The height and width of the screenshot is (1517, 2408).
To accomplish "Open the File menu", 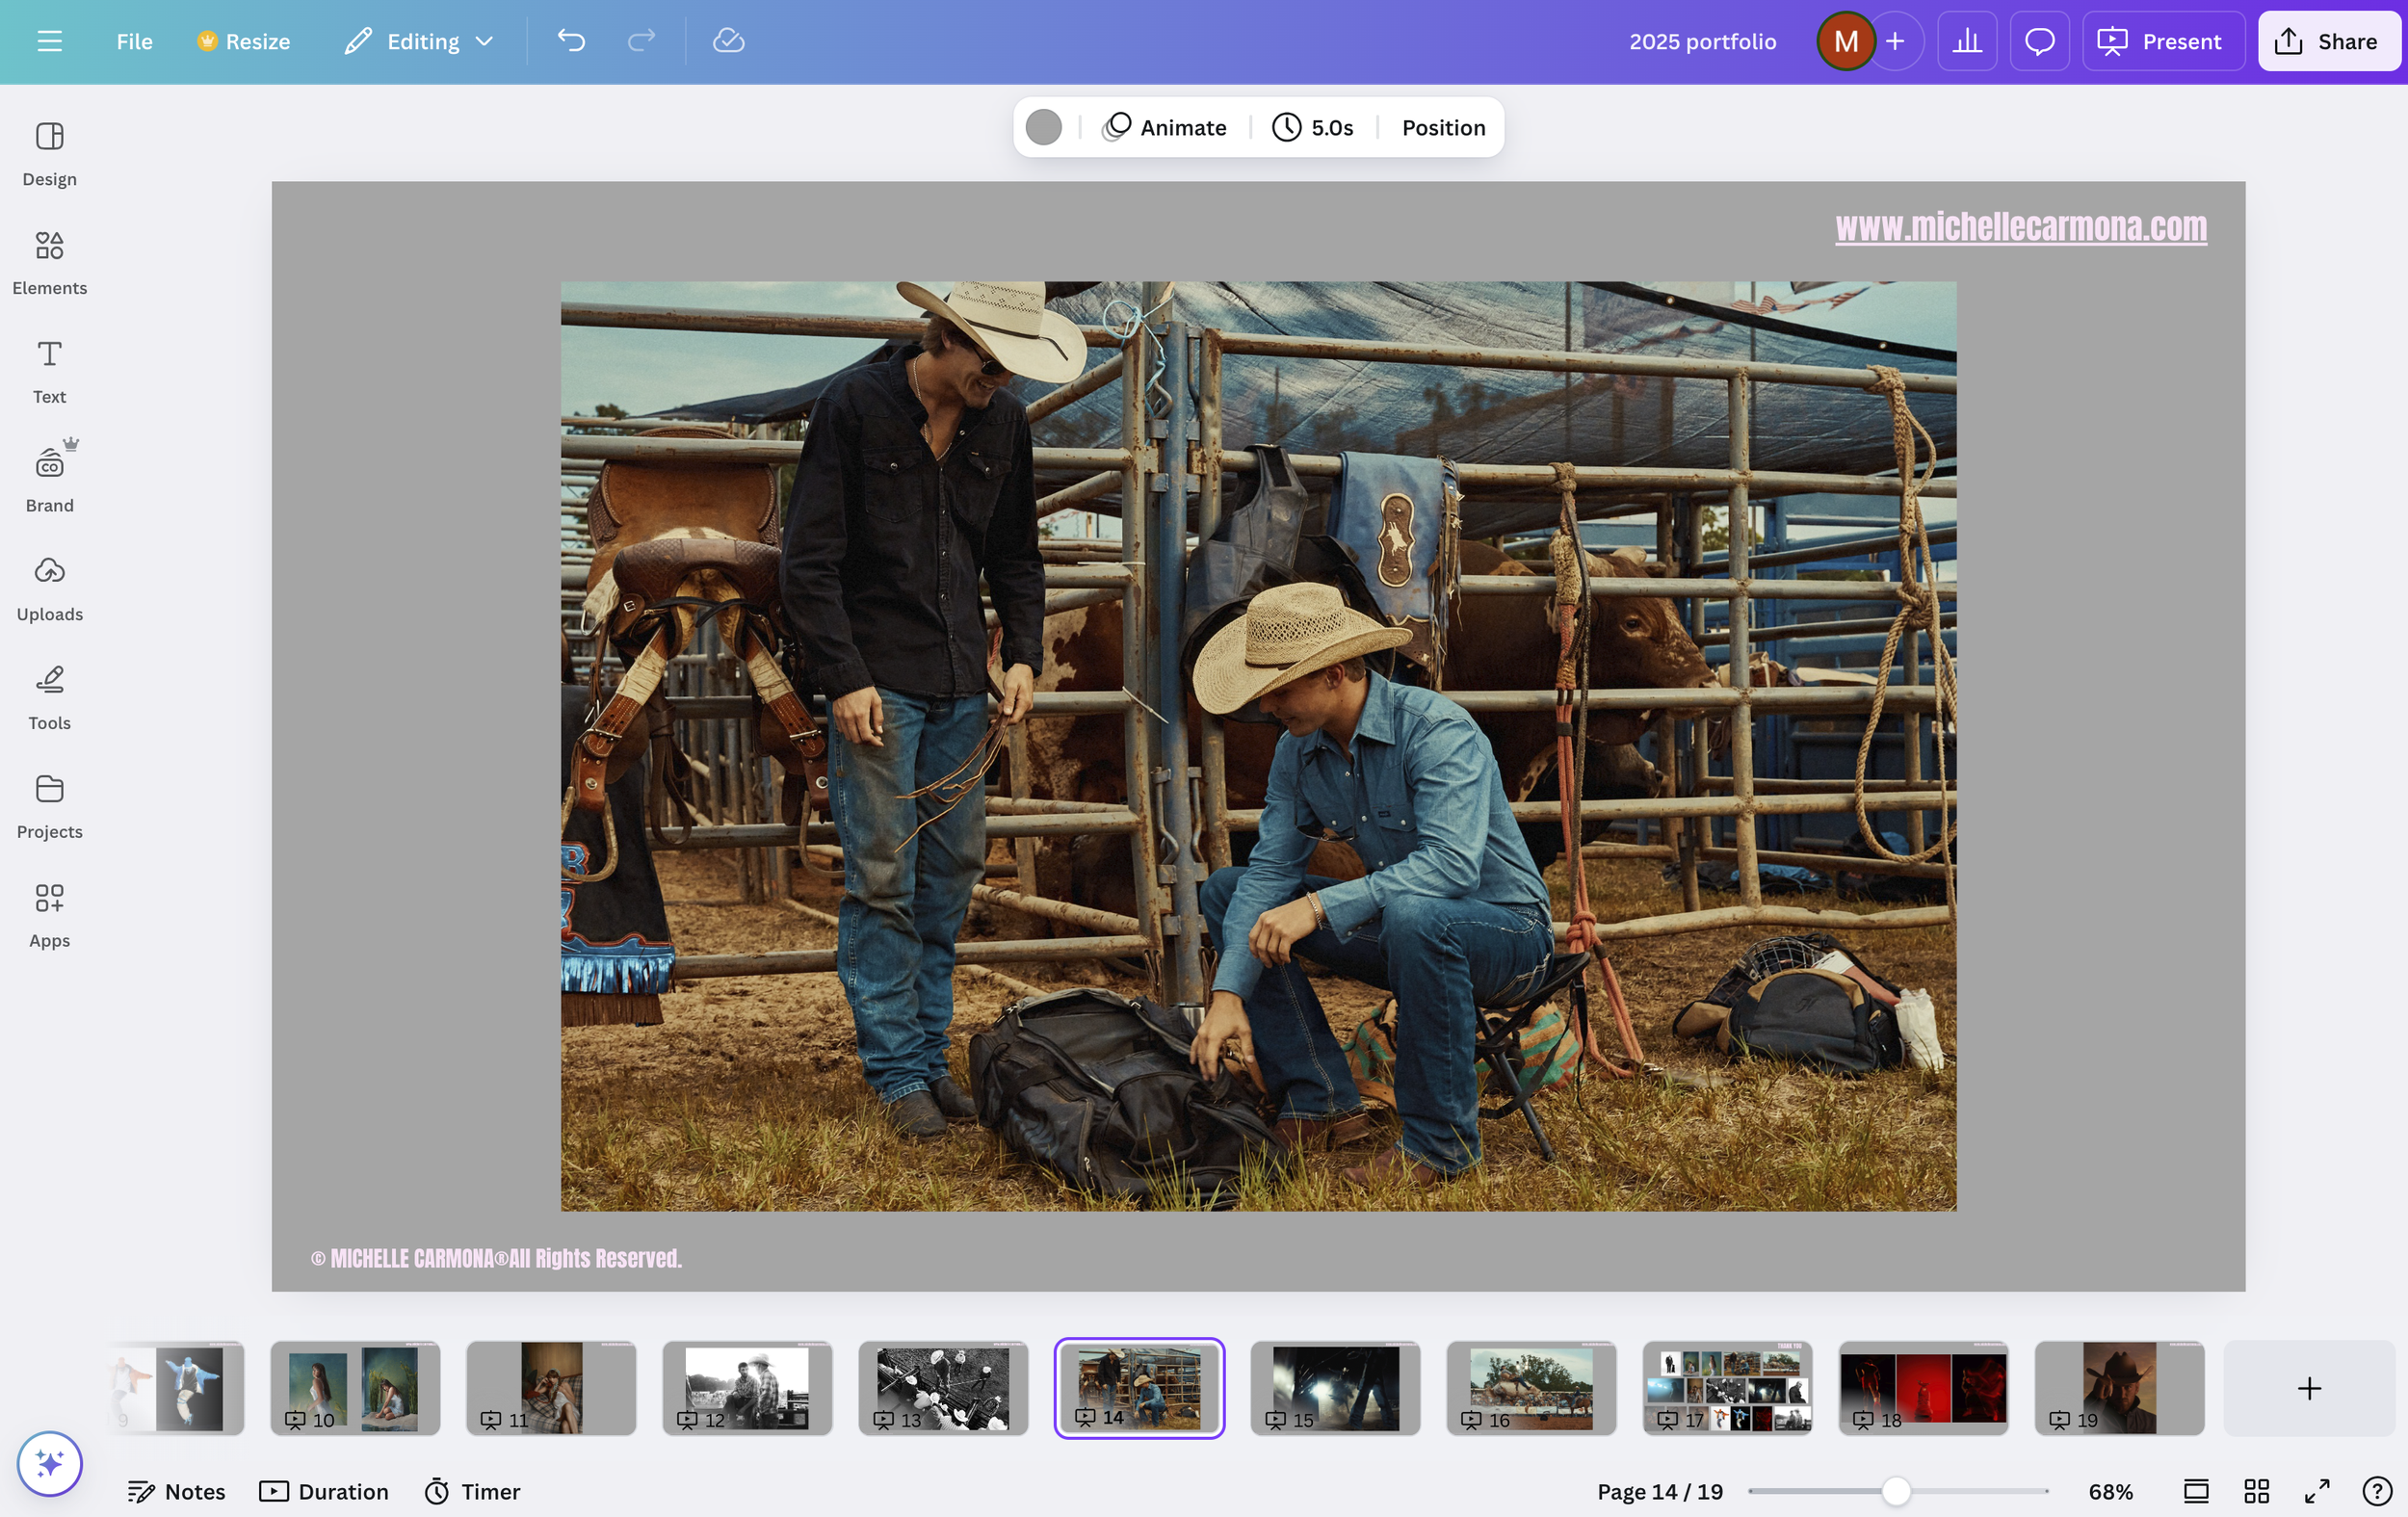I will (134, 41).
